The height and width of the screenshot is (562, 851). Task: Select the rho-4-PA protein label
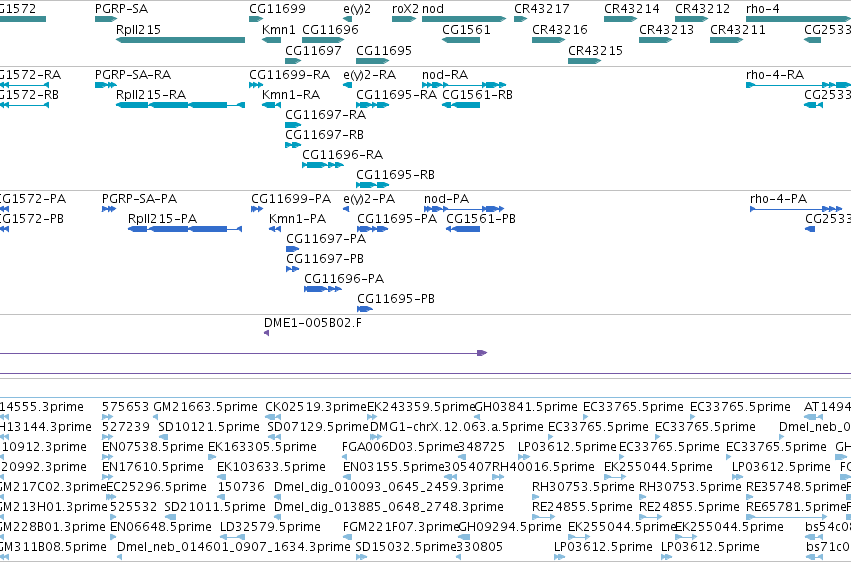pos(778,199)
